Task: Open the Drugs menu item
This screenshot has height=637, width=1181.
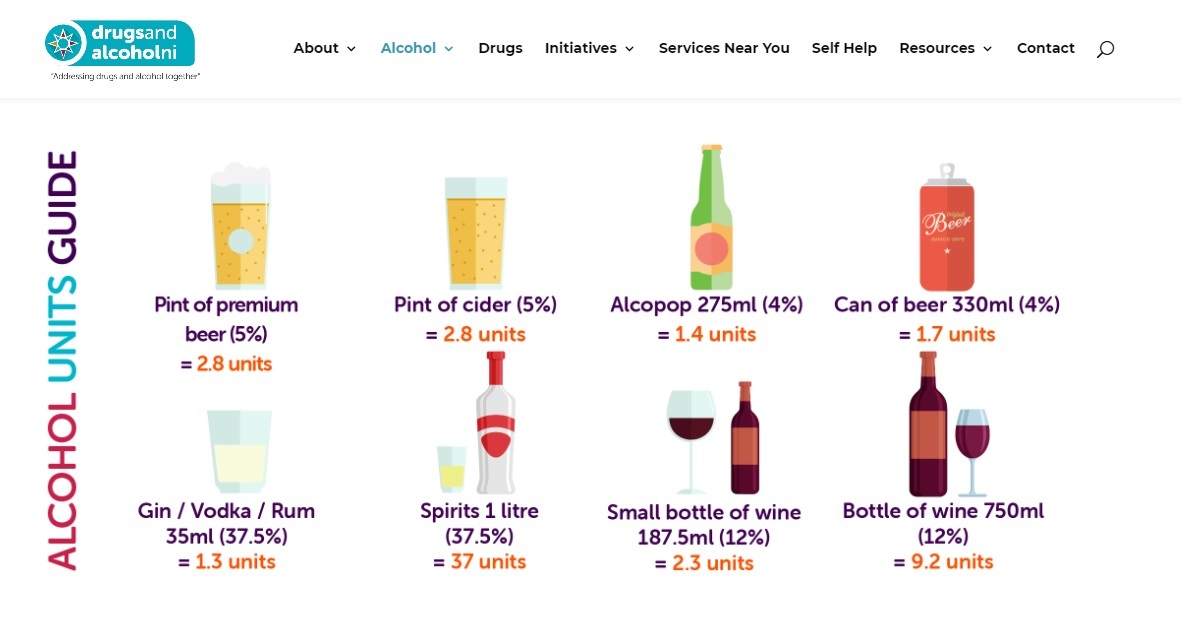Action: [x=500, y=48]
